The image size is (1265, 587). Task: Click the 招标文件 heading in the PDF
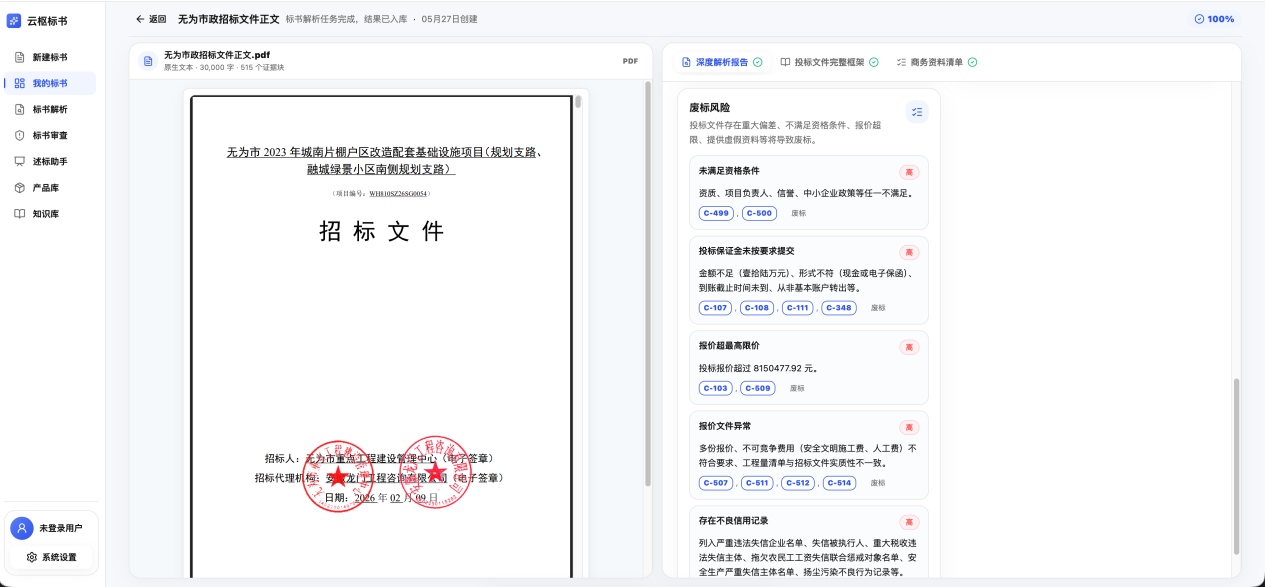[381, 231]
